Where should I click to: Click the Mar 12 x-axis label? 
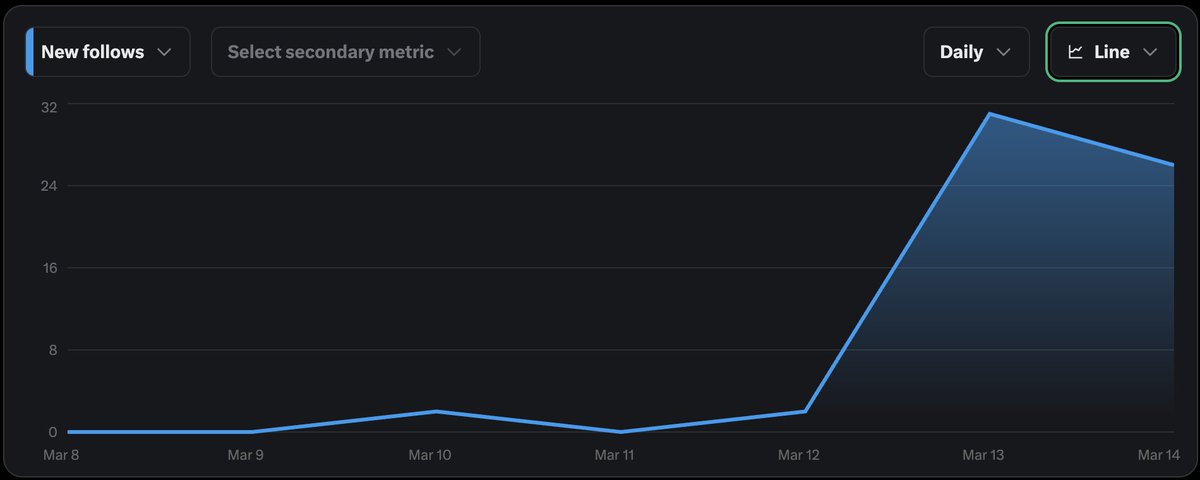point(799,455)
